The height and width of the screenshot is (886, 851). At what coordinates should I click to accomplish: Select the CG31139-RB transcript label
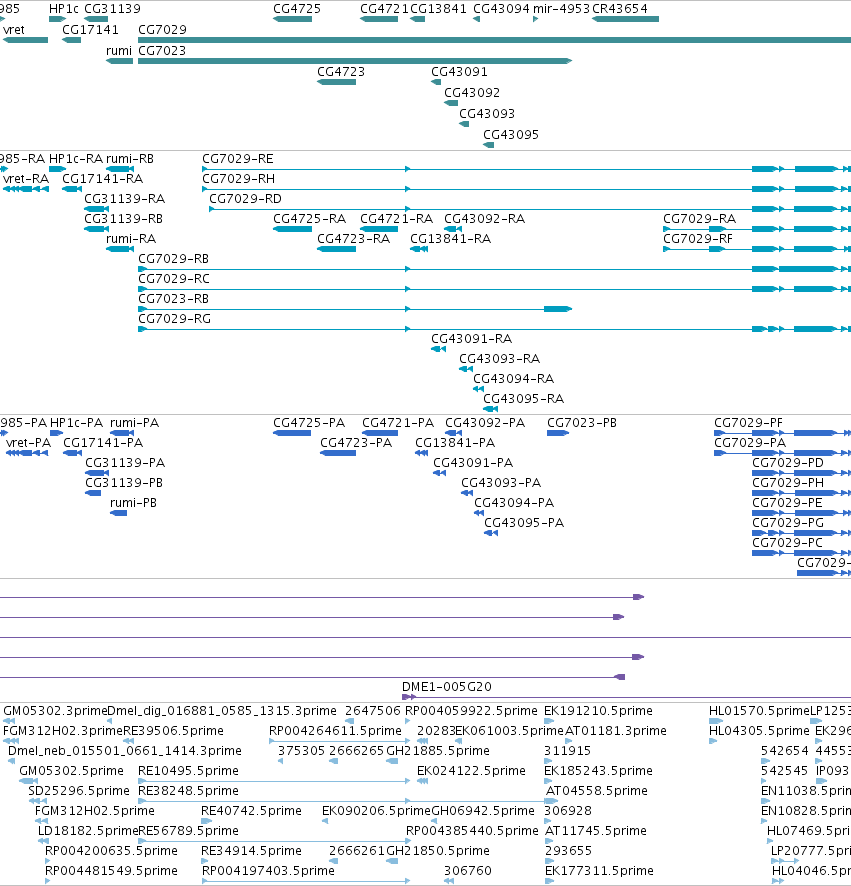point(124,219)
